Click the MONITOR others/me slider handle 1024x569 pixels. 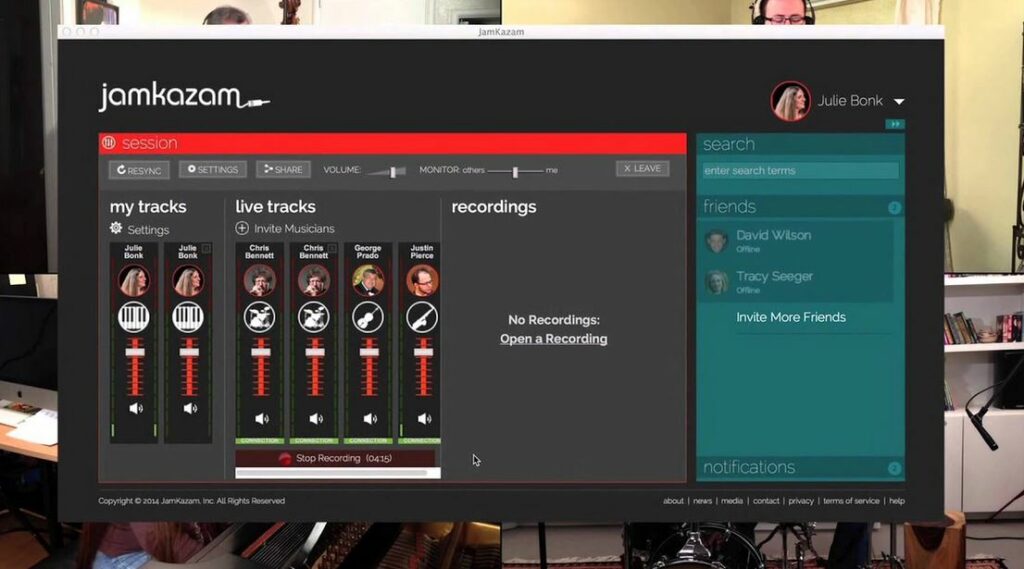tap(515, 171)
